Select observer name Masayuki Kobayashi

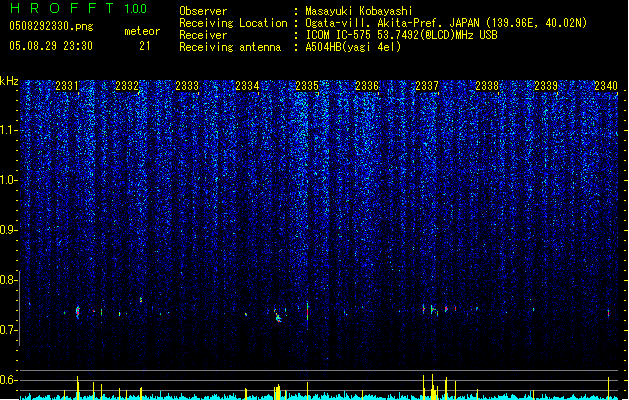[359, 11]
